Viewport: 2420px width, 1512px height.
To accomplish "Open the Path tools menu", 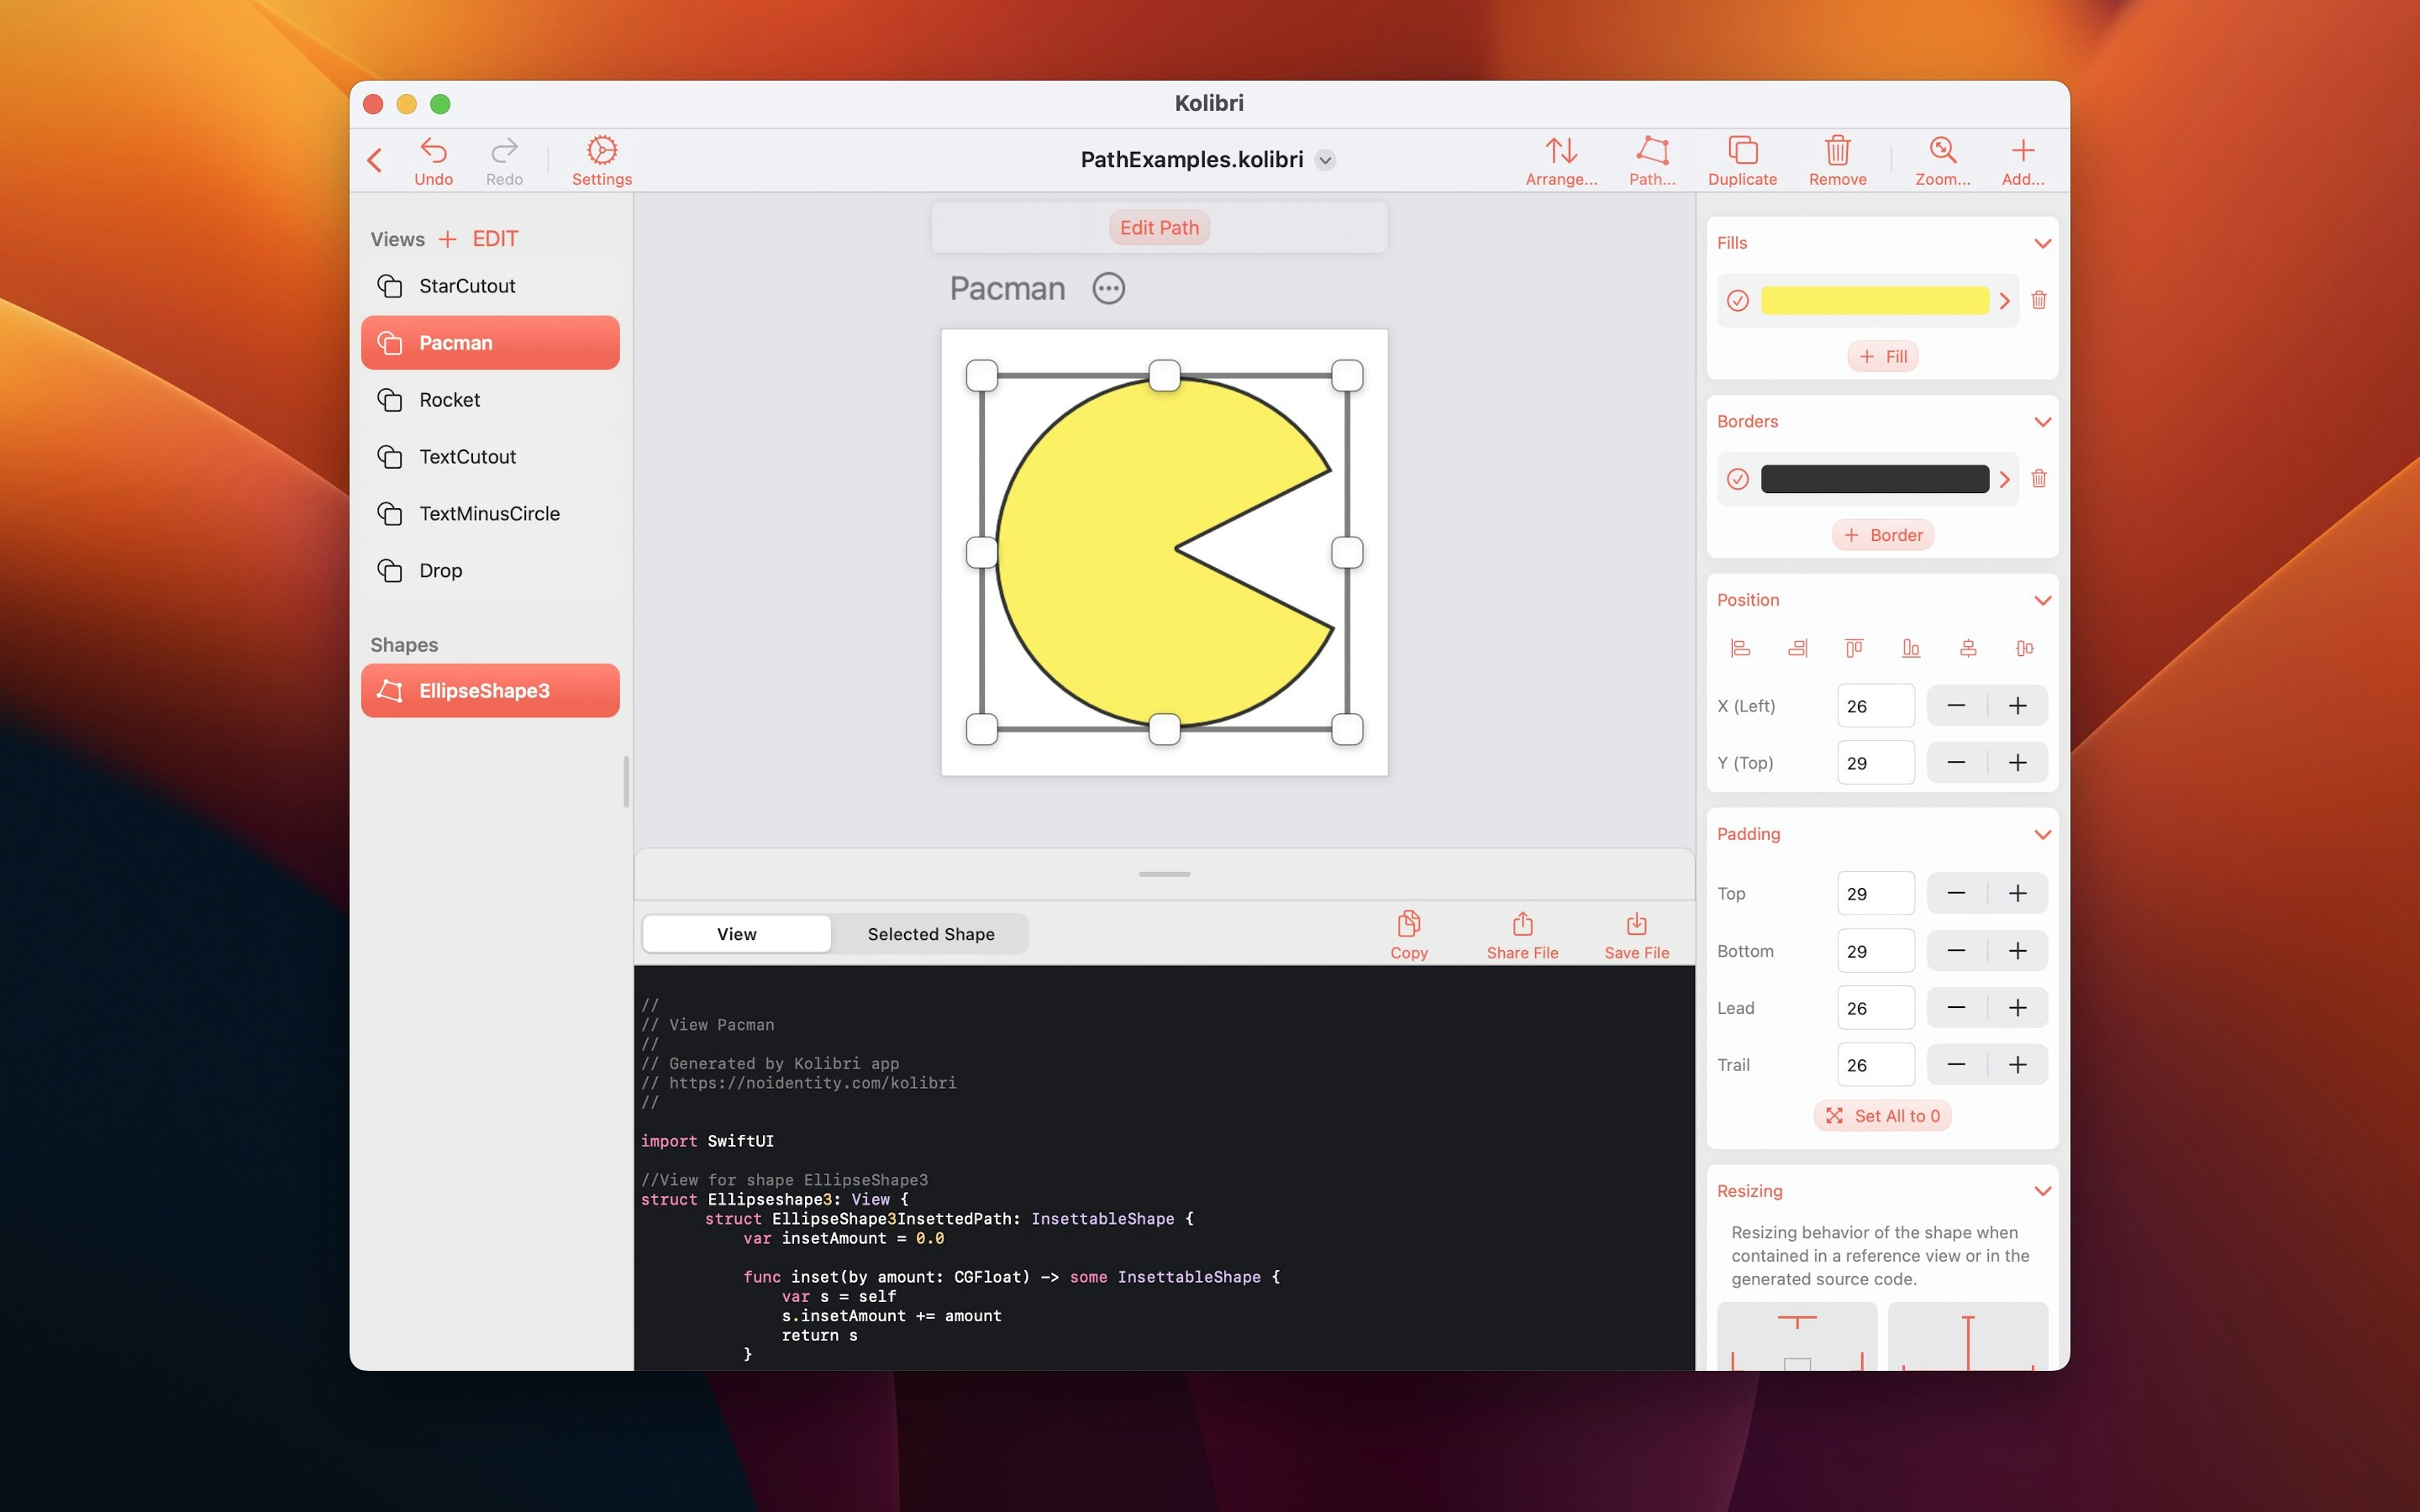I will click(x=1652, y=161).
